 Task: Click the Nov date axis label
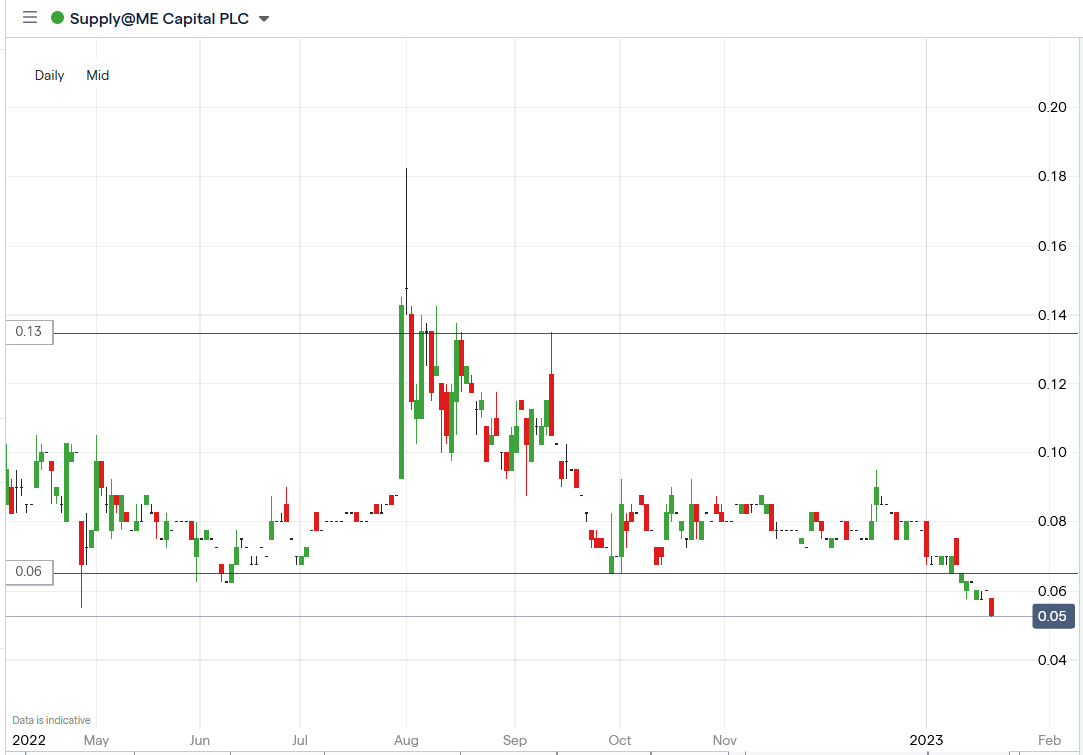pos(725,740)
